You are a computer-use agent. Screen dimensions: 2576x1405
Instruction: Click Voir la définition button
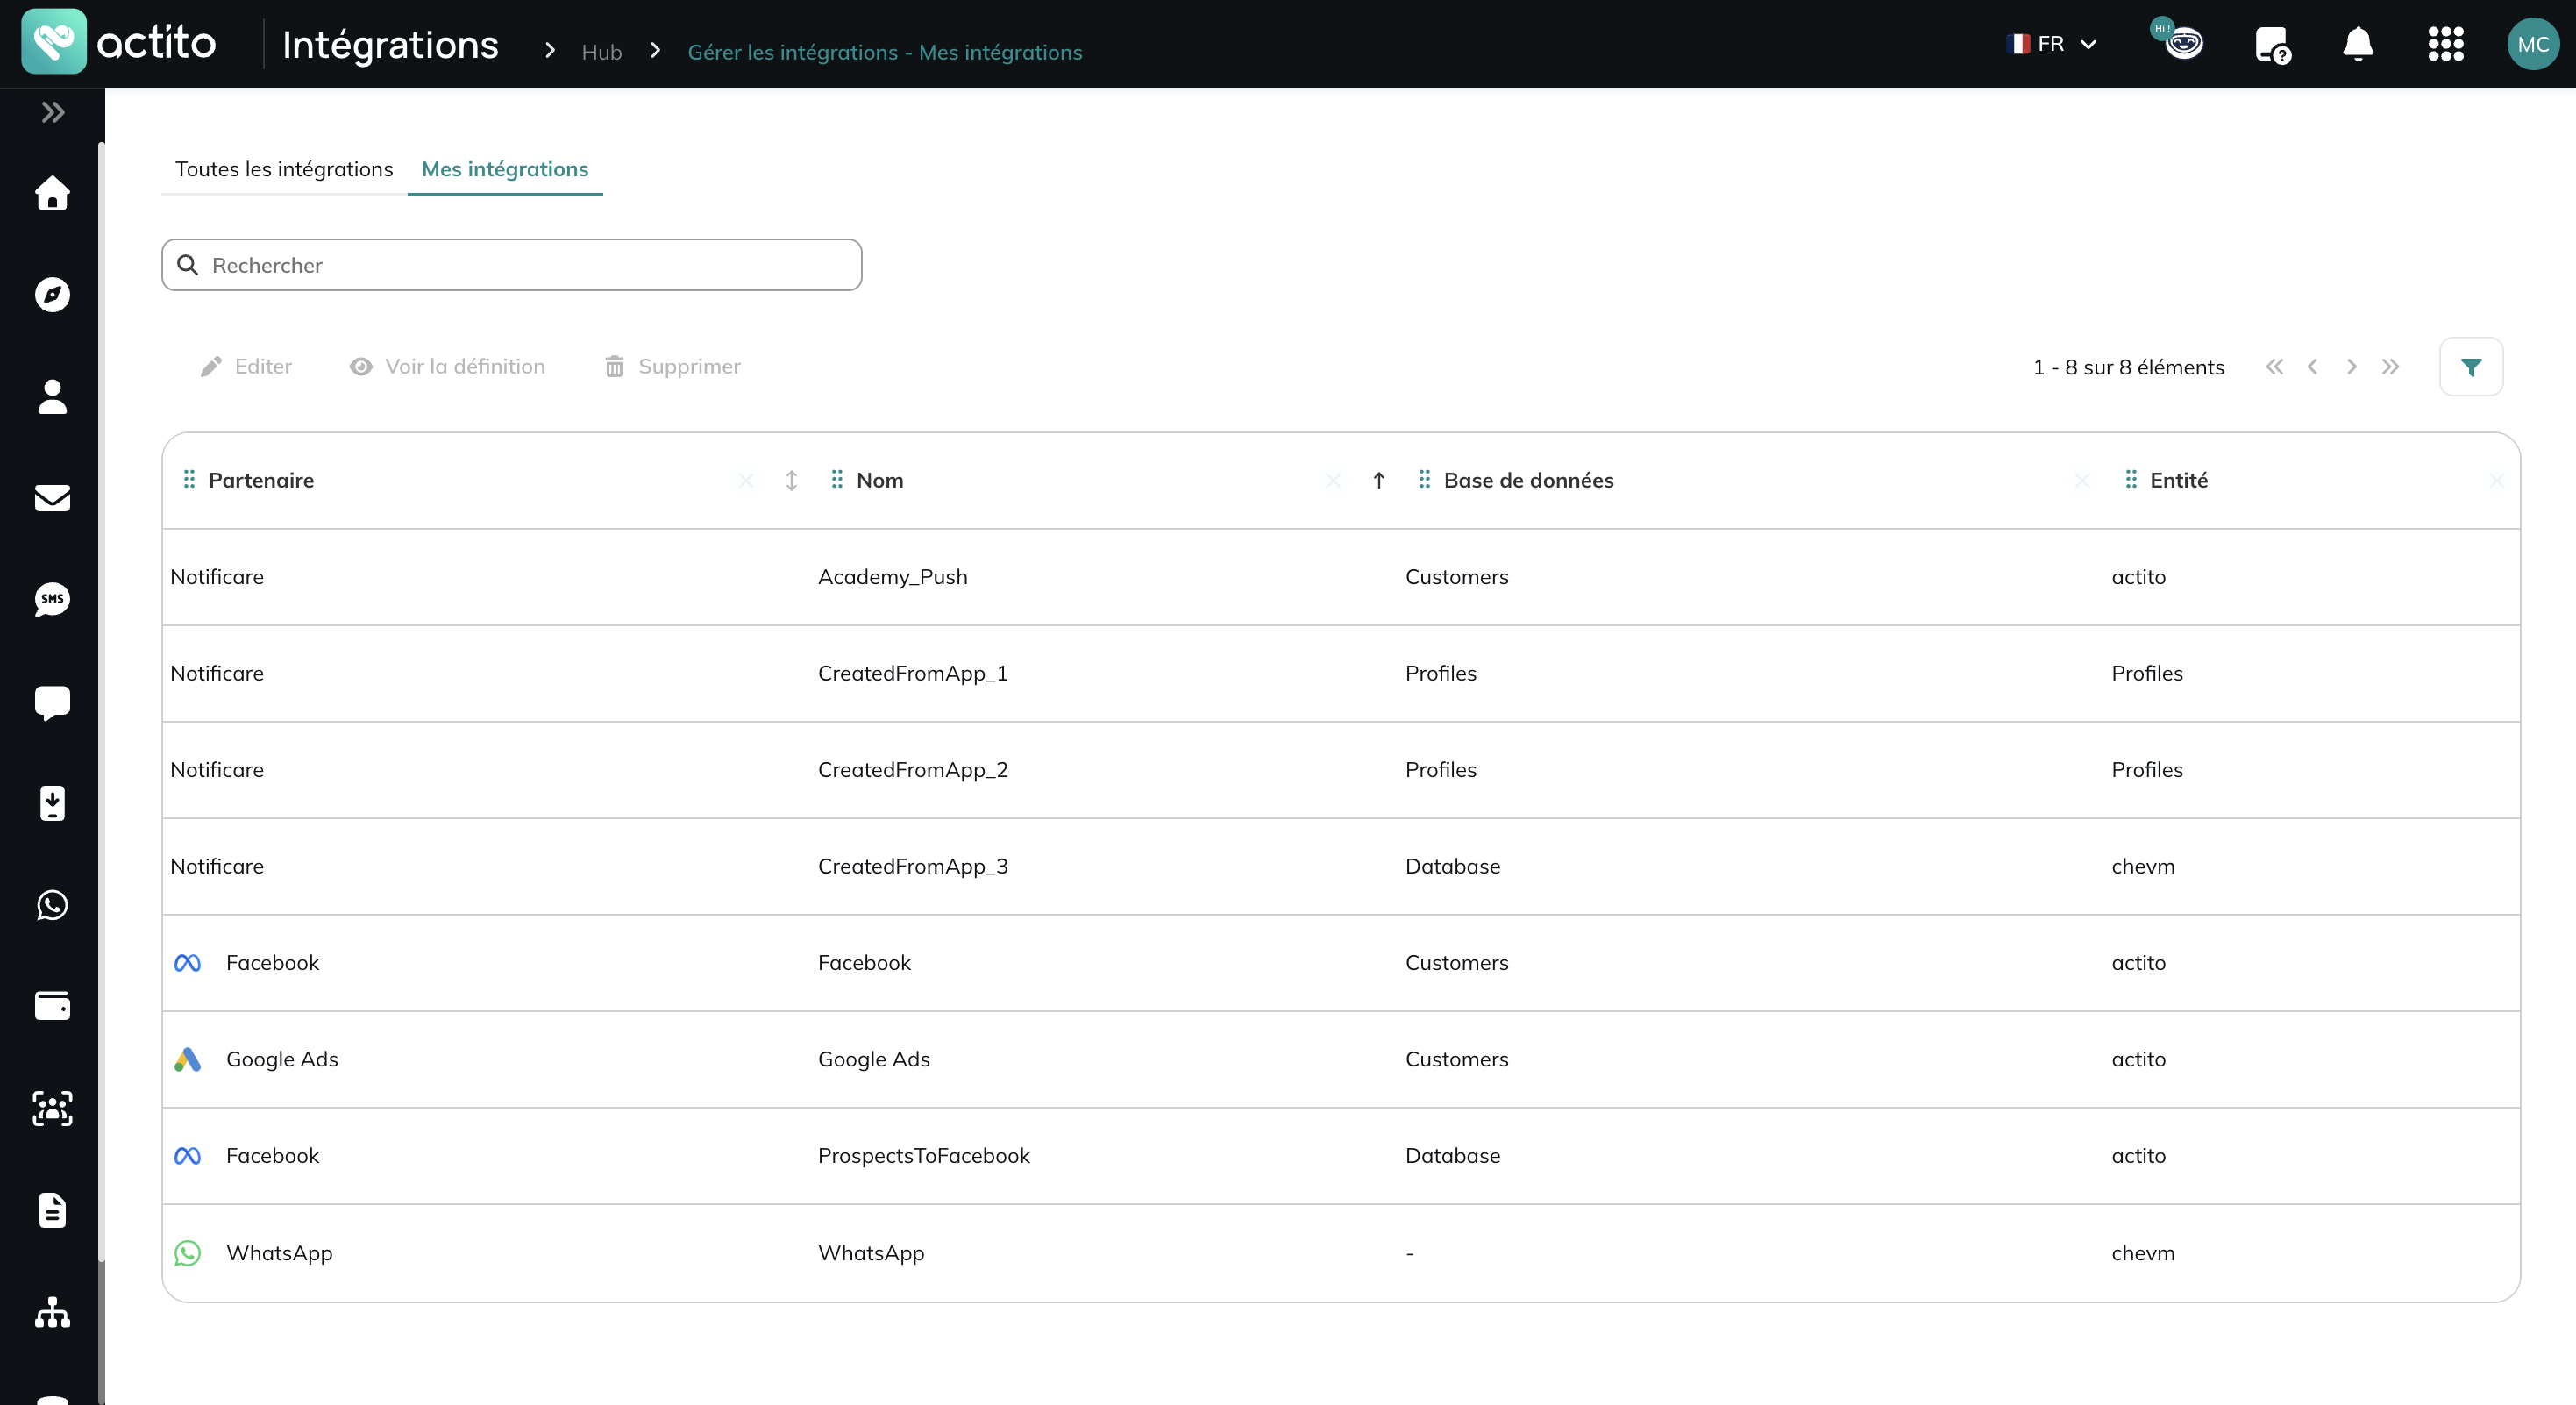tap(447, 367)
